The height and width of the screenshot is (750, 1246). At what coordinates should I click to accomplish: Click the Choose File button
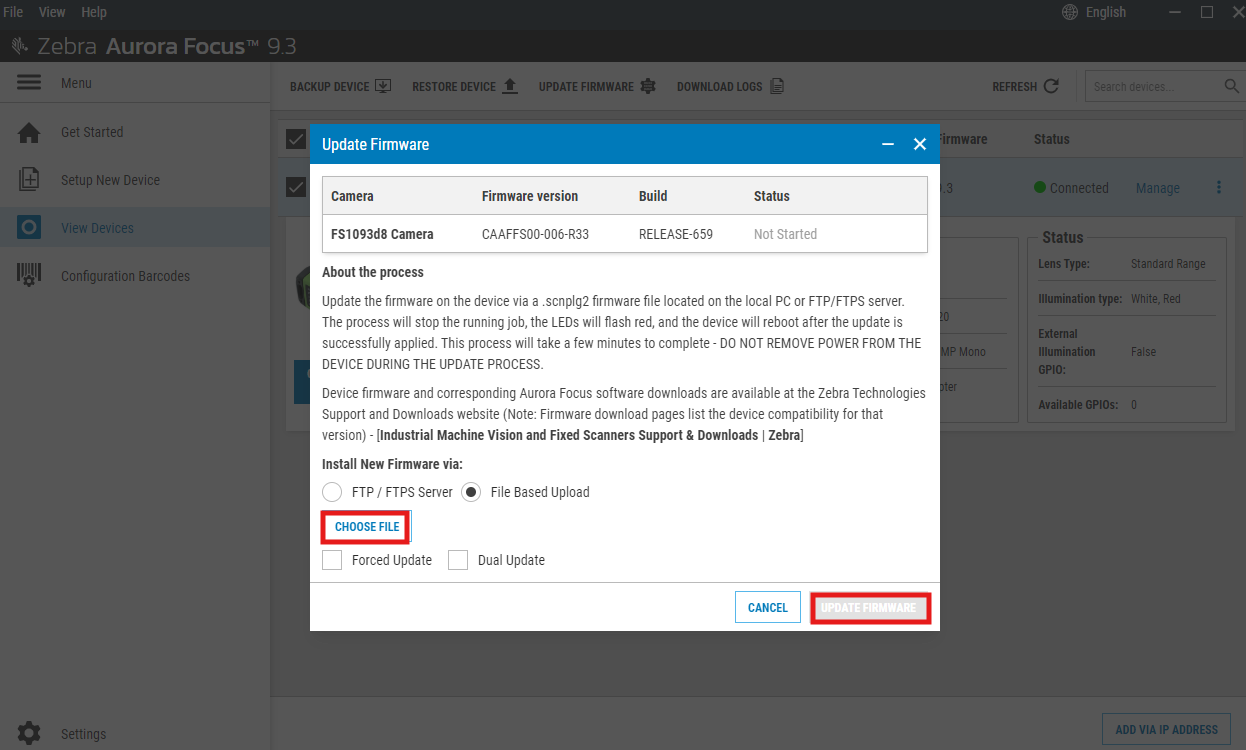coord(367,527)
